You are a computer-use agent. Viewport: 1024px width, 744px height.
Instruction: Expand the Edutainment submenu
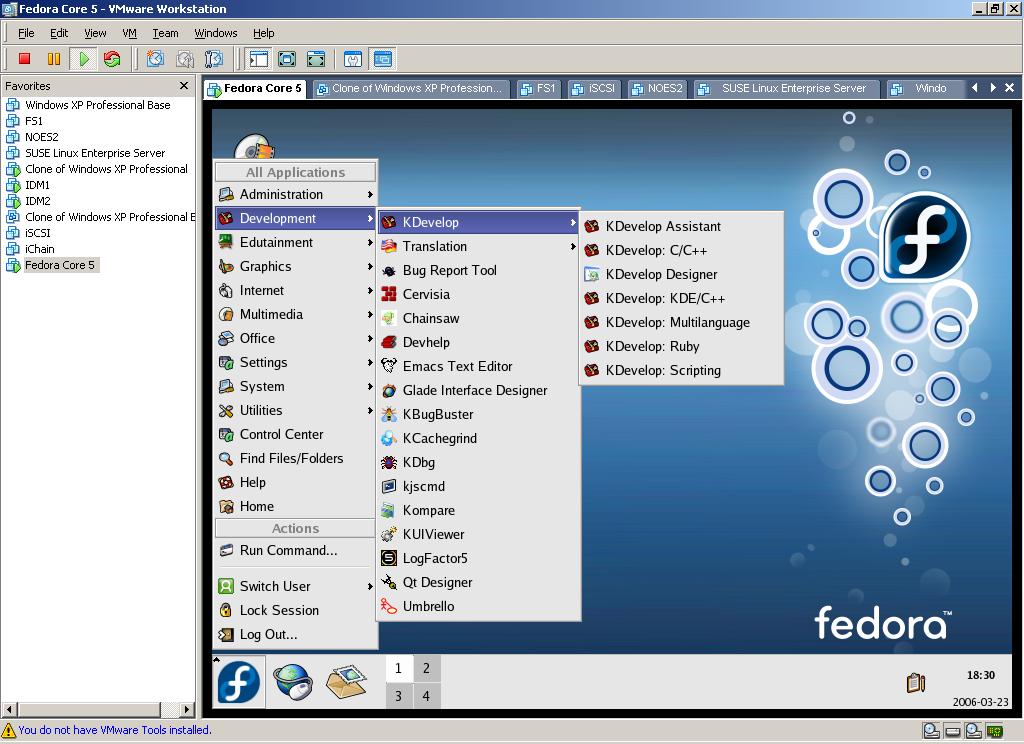click(296, 242)
